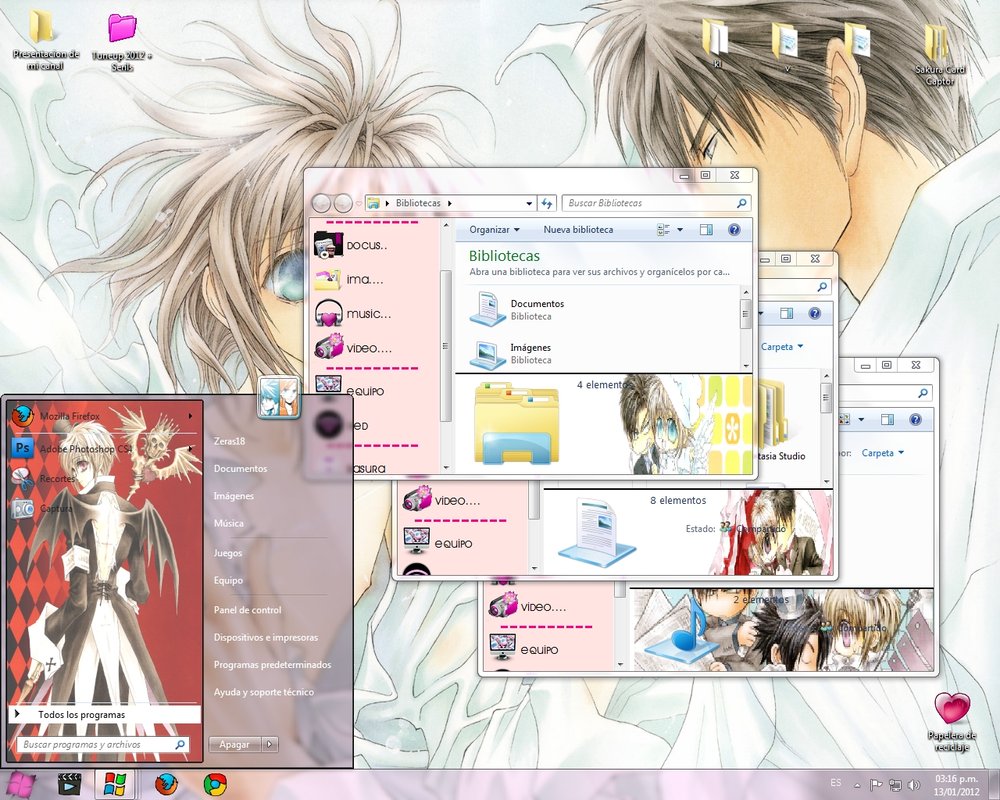
Task: Open Mozilla Firefox from Start menu
Action: click(68, 415)
